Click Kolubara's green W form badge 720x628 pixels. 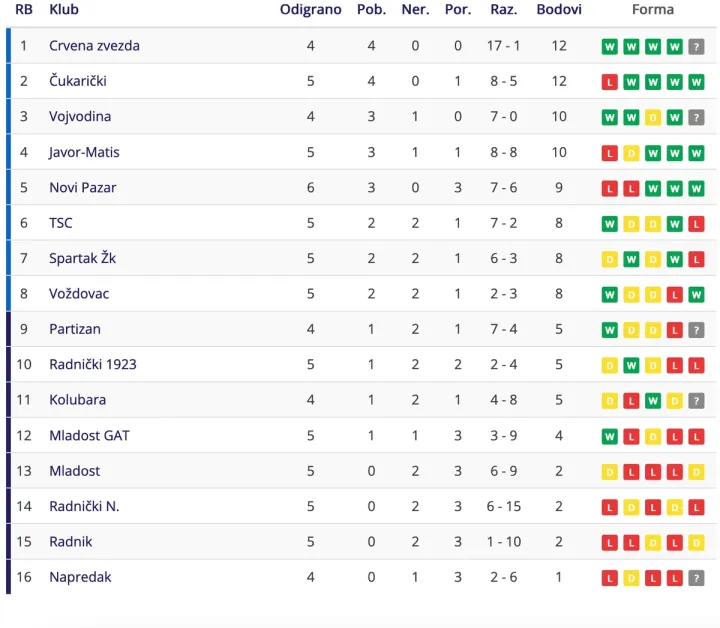click(x=652, y=401)
